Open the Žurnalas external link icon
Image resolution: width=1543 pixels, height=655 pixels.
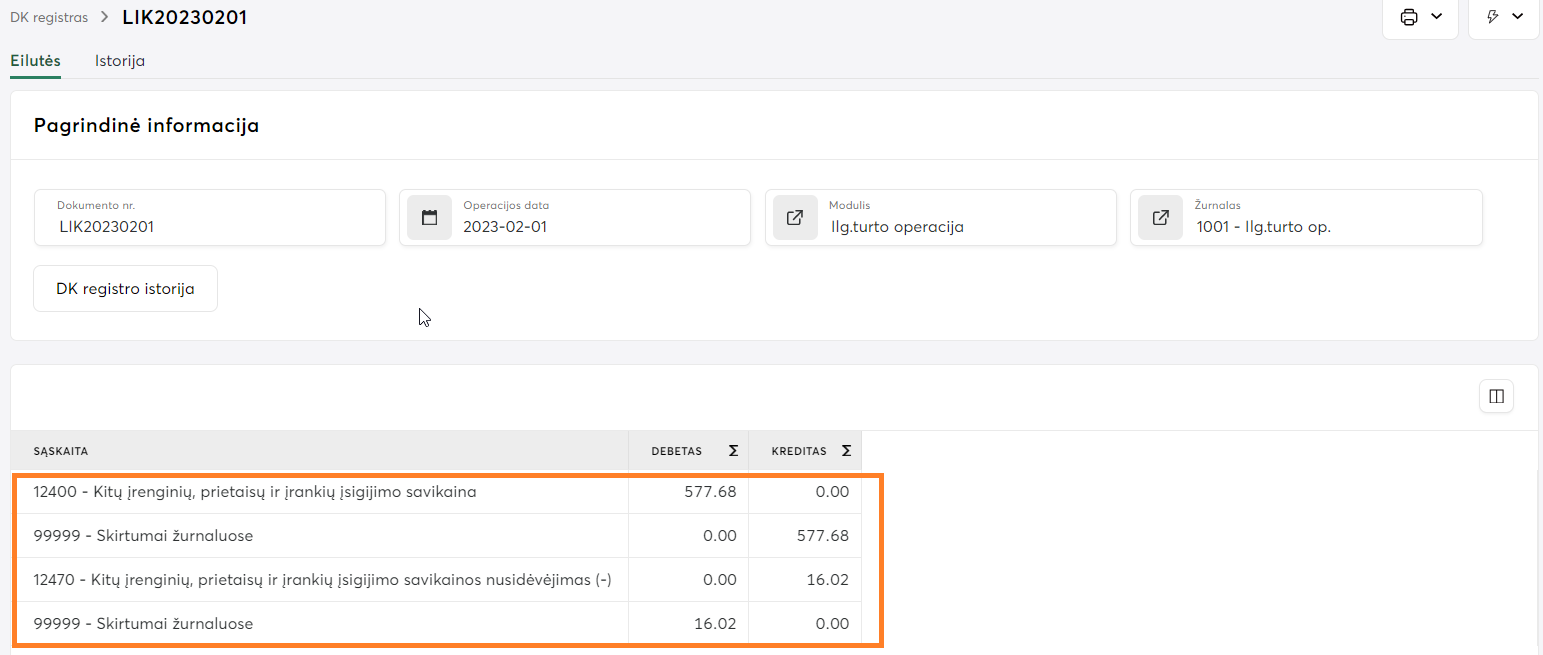tap(1160, 218)
